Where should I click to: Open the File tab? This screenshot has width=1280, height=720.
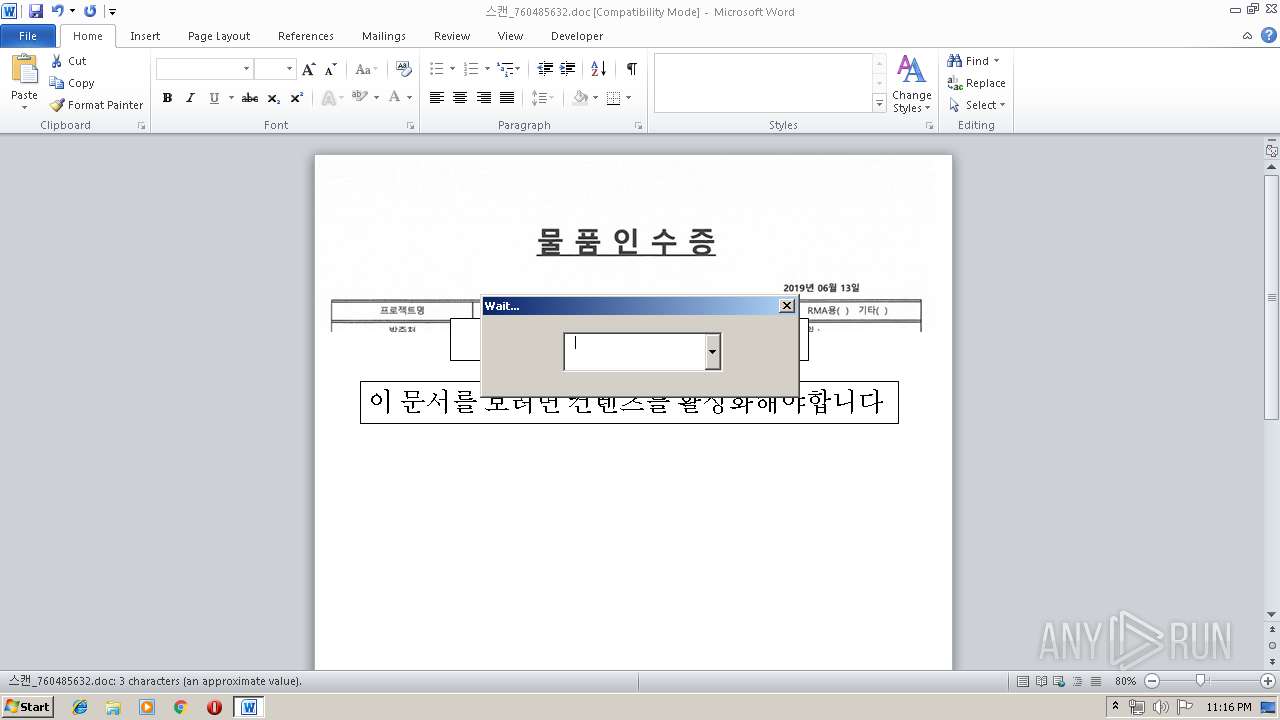coord(28,36)
